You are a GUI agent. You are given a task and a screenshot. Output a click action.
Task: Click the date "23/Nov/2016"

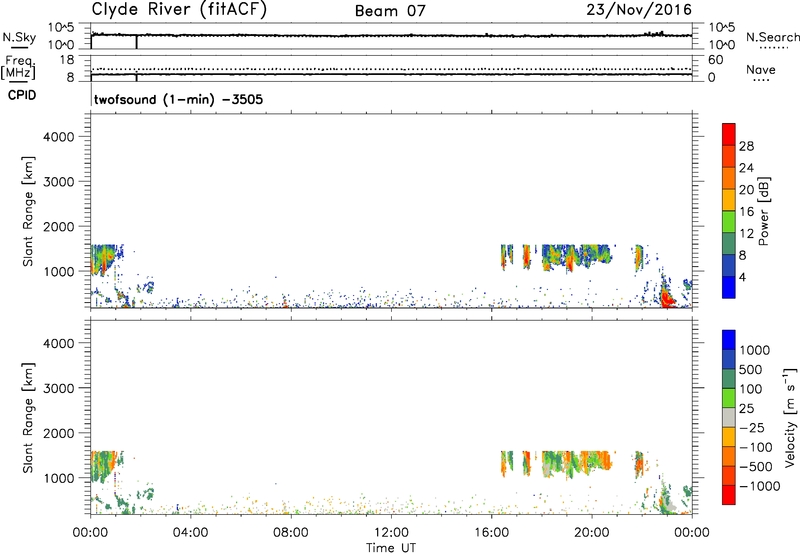point(639,10)
